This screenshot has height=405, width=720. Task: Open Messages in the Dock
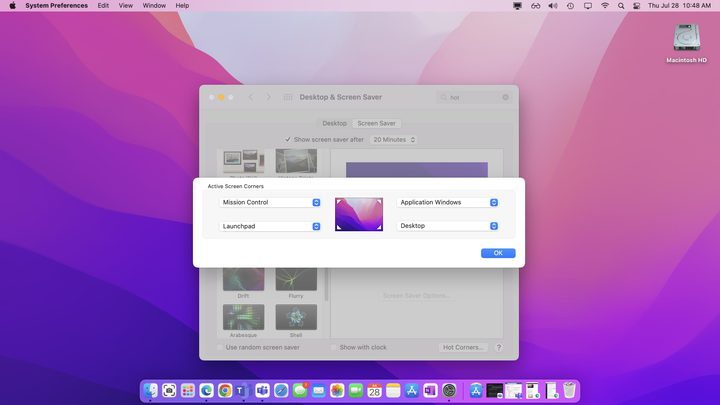click(x=300, y=390)
